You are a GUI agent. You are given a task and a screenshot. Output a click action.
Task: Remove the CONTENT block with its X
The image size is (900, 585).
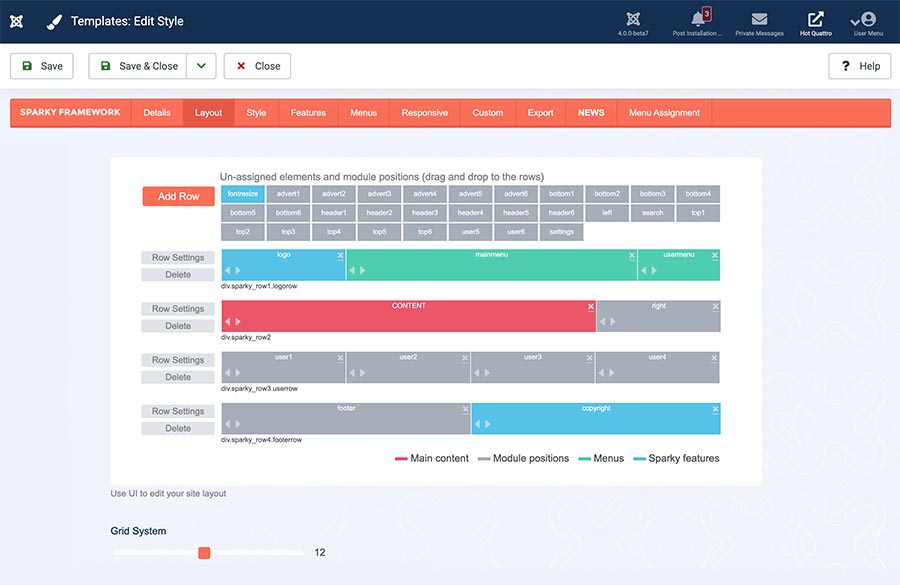[x=591, y=307]
